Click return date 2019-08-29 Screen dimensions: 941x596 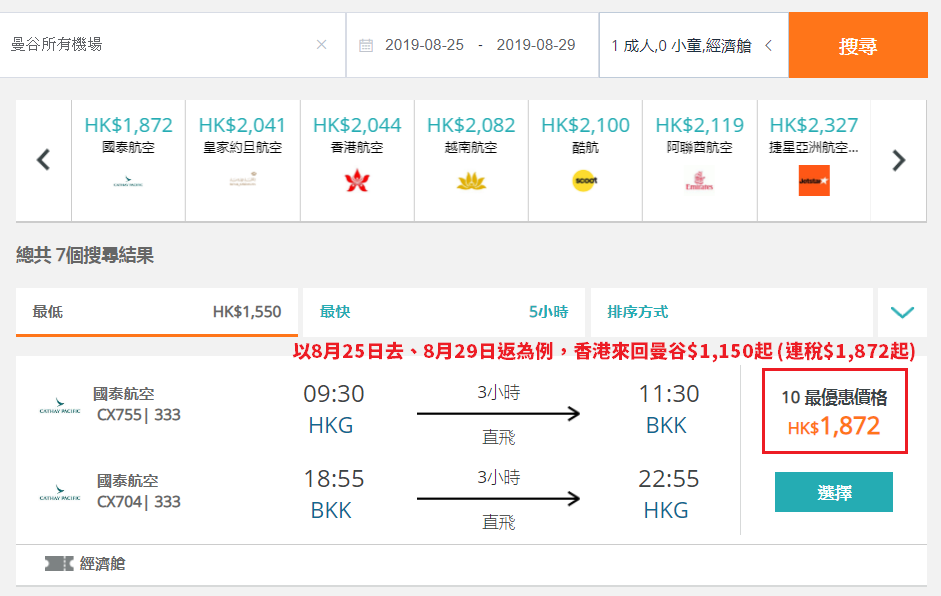pyautogui.click(x=536, y=45)
